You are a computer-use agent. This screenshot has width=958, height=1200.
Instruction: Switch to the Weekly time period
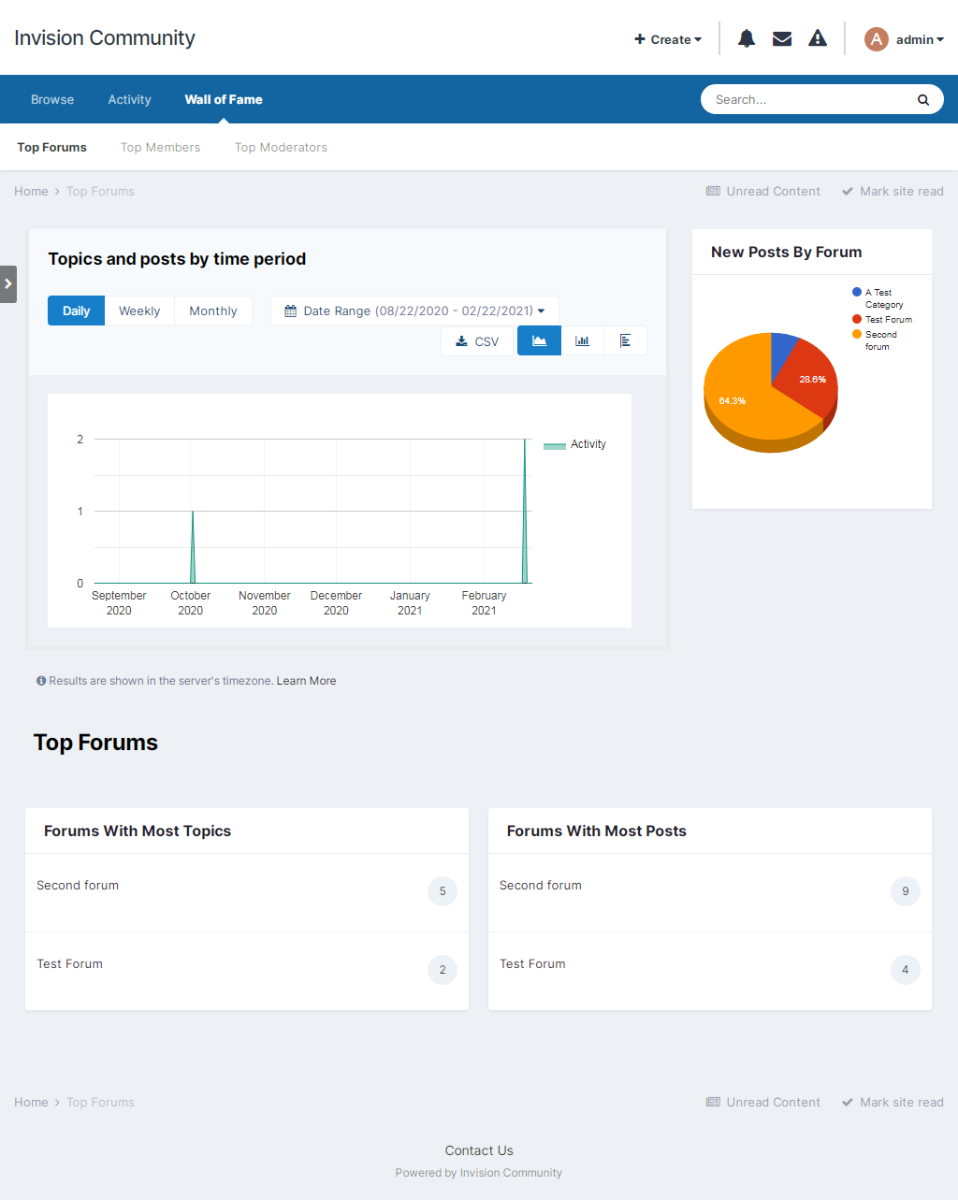(139, 311)
